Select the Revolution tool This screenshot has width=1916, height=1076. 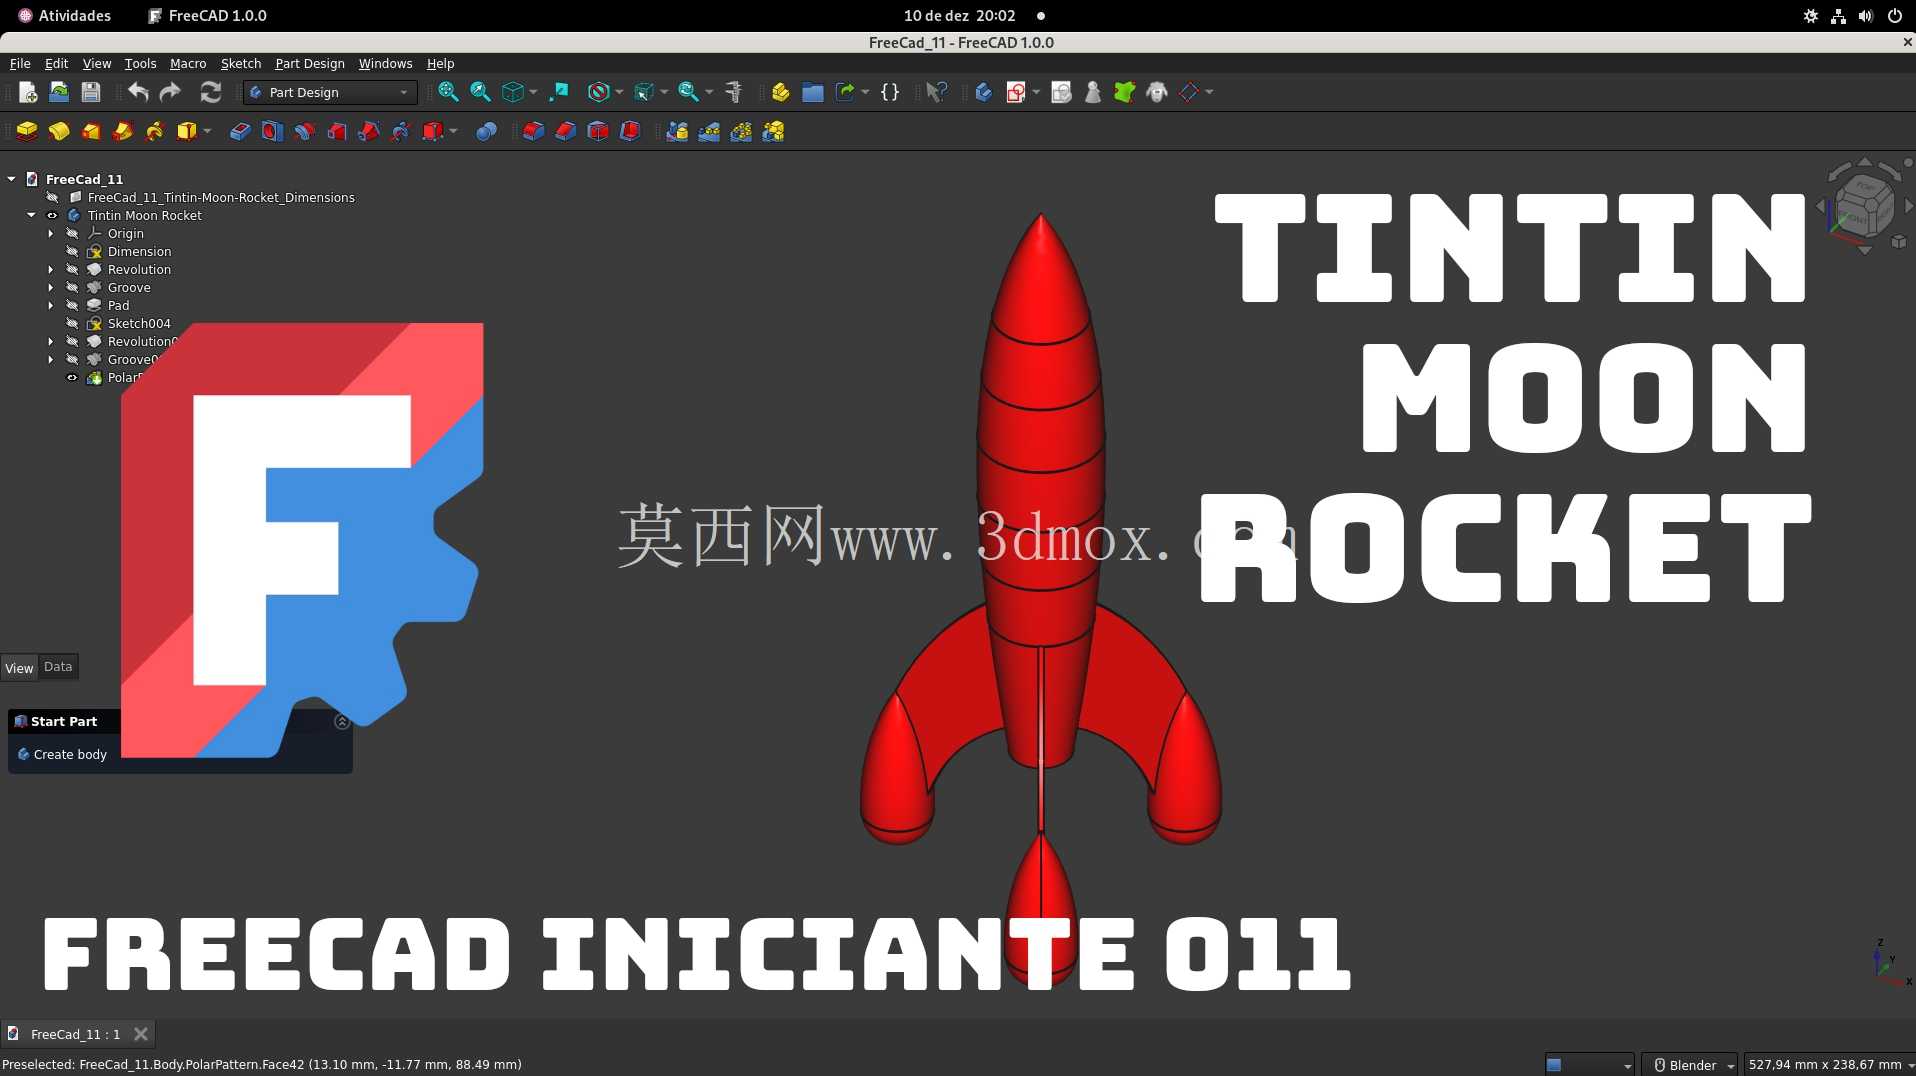click(59, 131)
